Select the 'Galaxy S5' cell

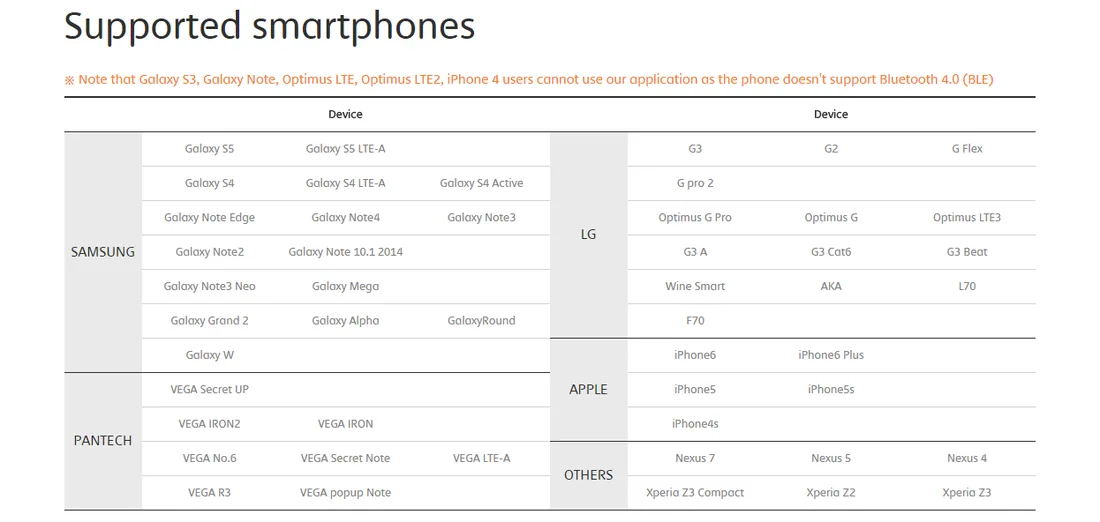[x=210, y=149]
